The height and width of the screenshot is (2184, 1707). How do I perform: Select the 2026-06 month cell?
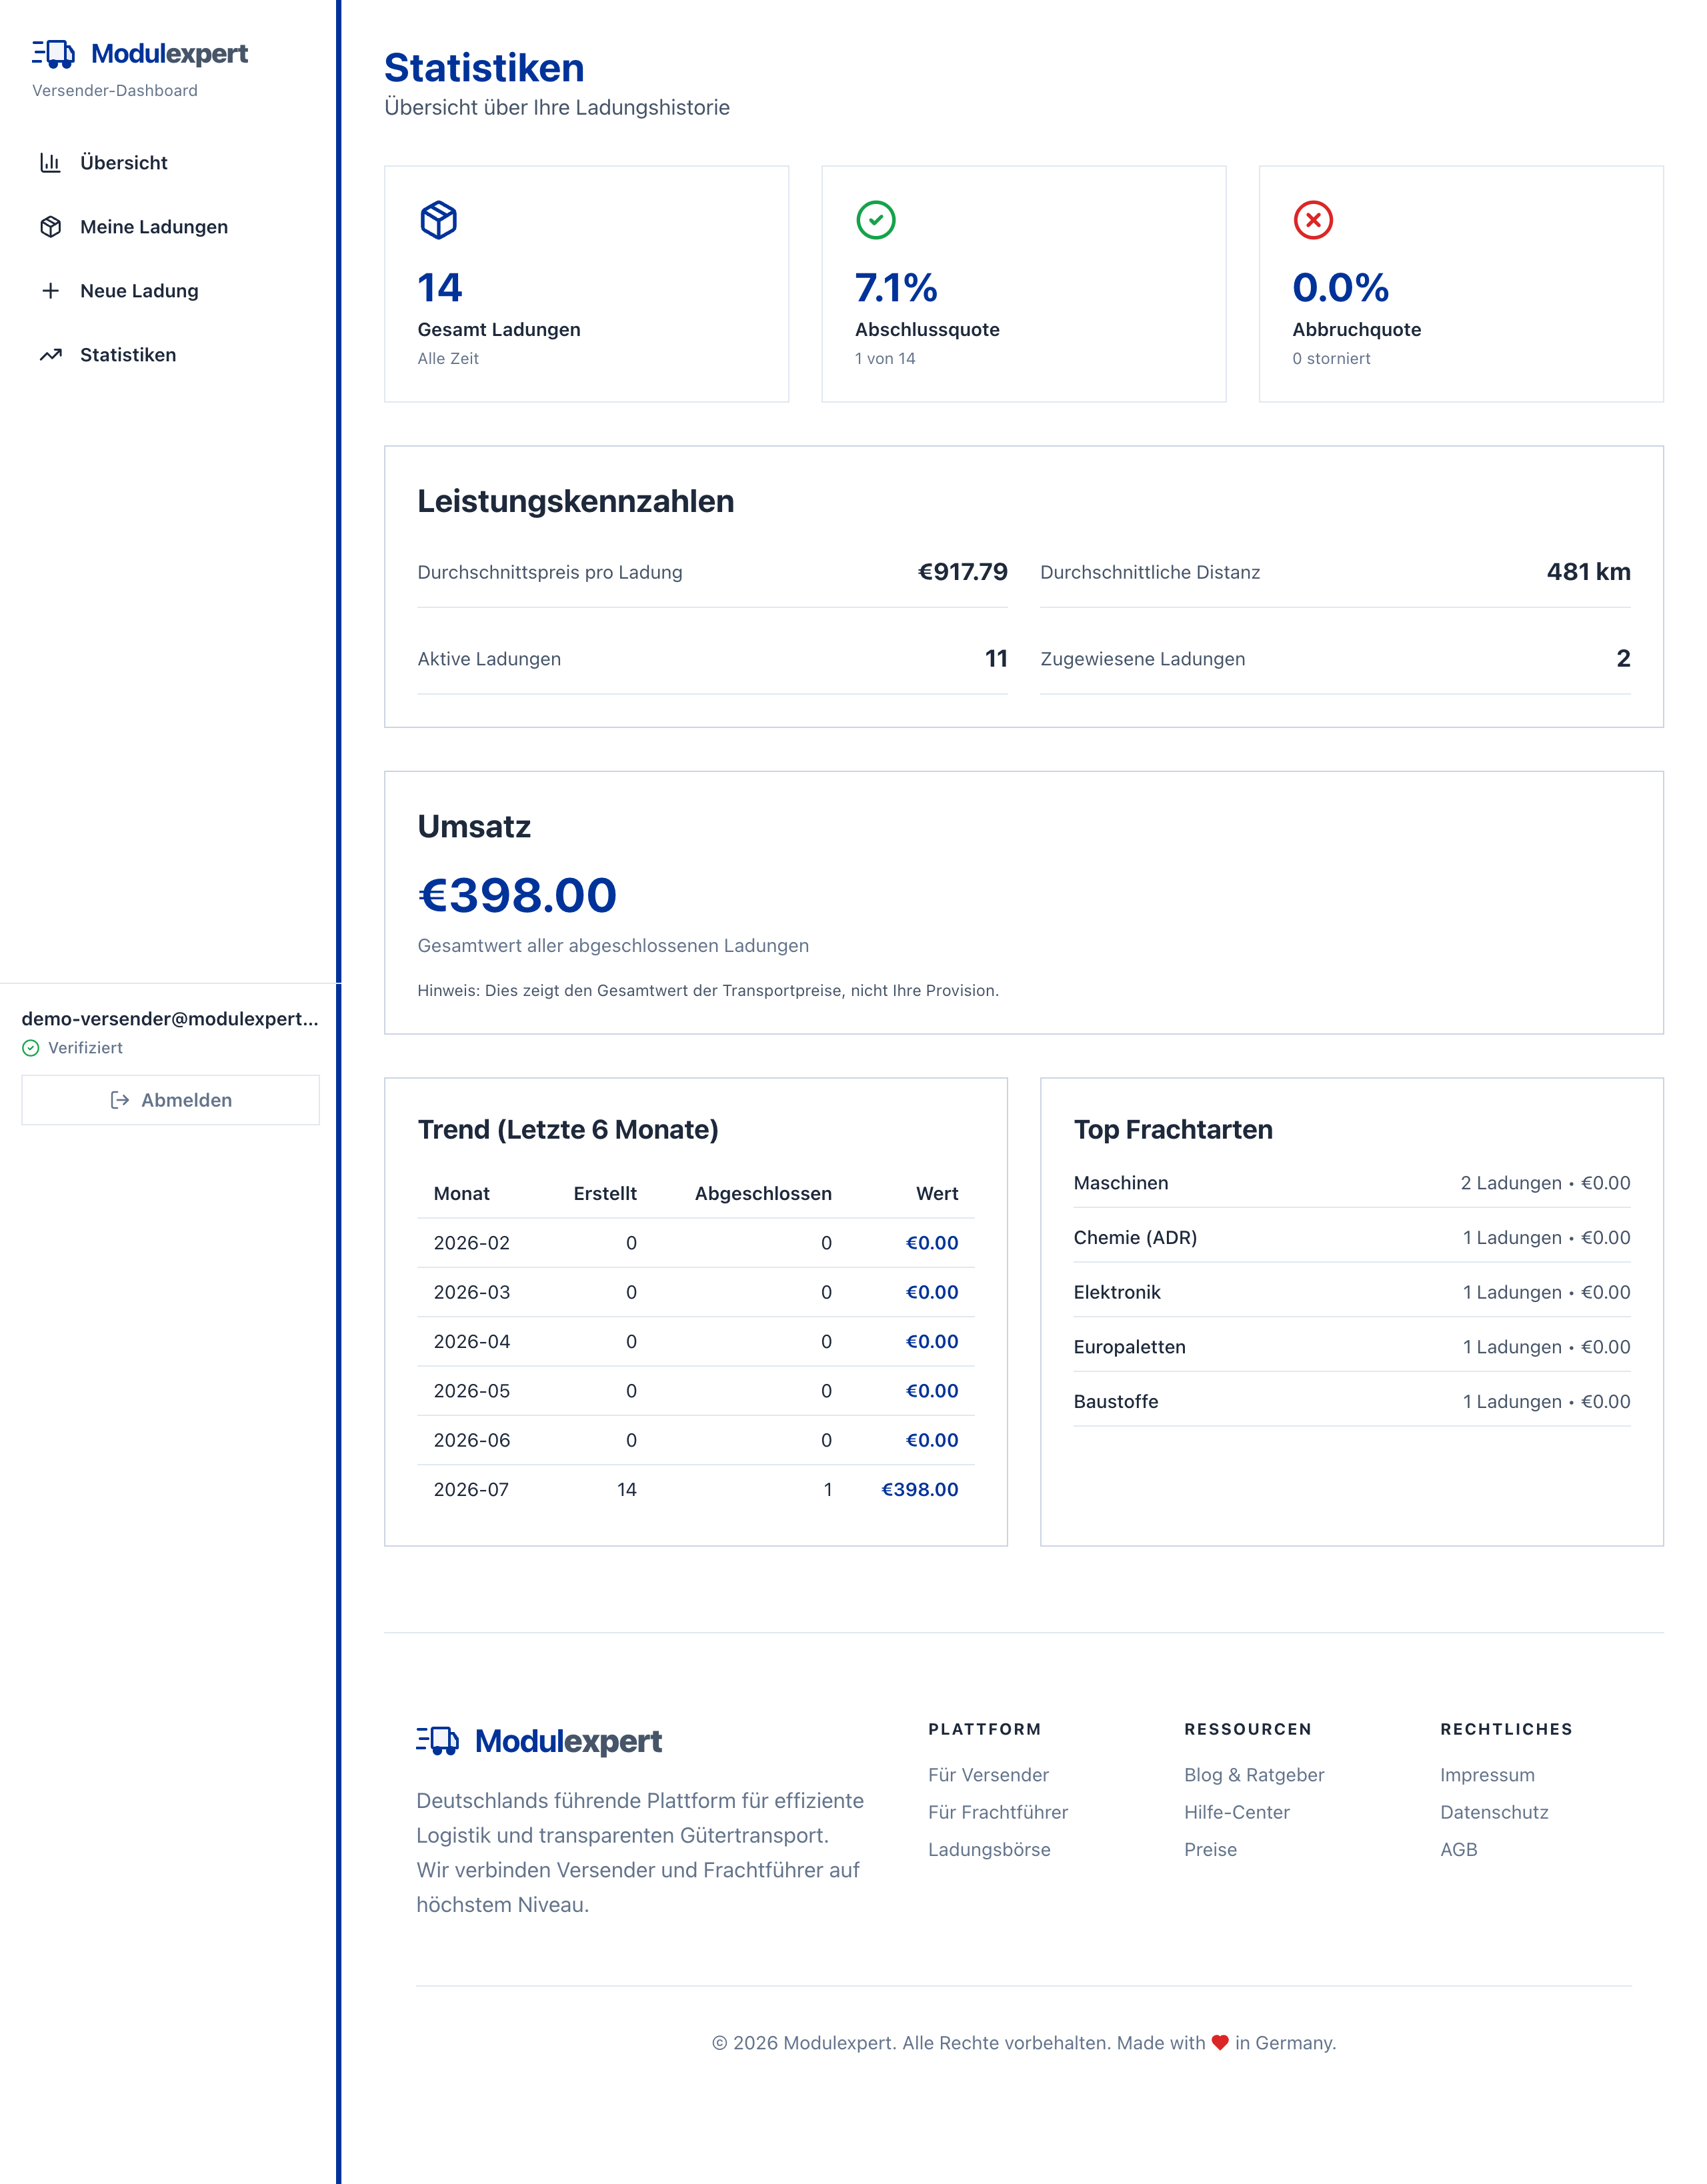click(472, 1441)
